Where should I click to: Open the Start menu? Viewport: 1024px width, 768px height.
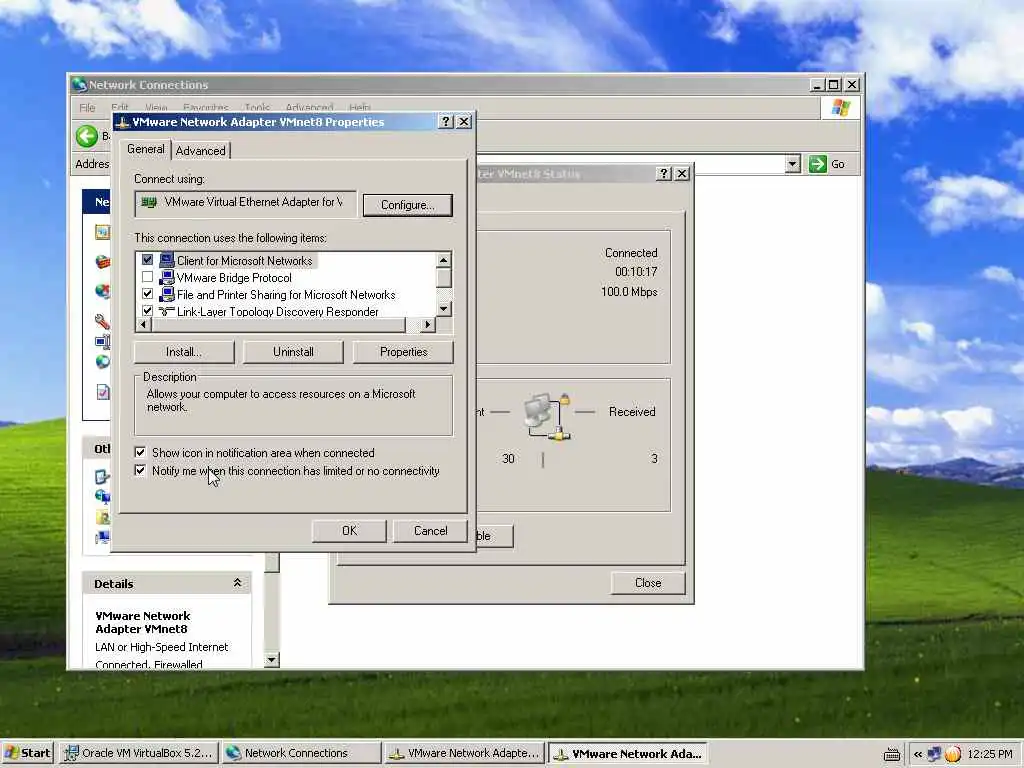(27, 753)
